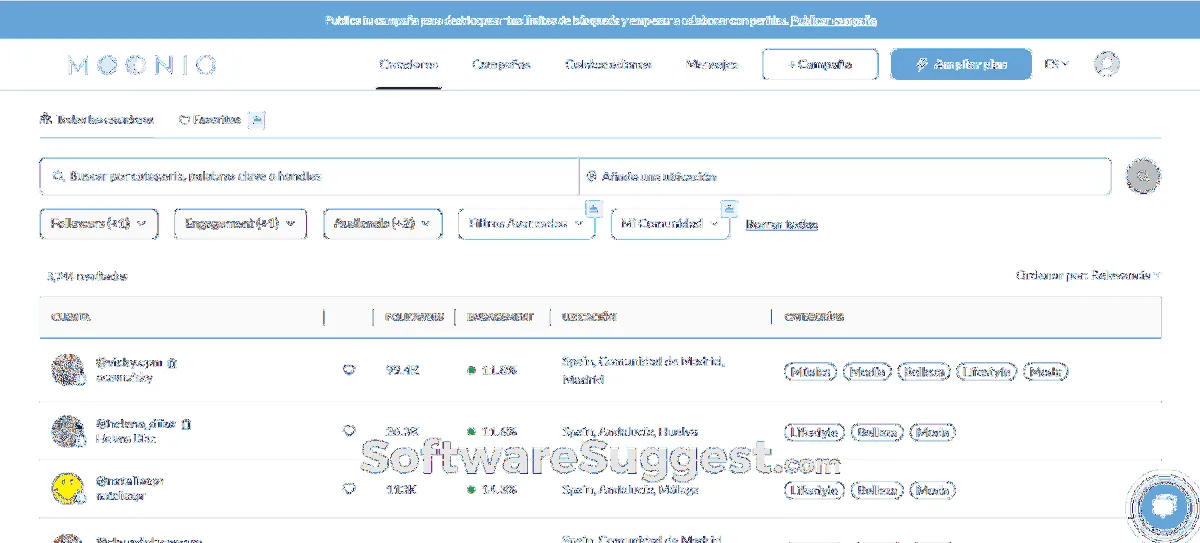Click the Ubicación column header
The image size is (1200, 543).
tap(589, 317)
